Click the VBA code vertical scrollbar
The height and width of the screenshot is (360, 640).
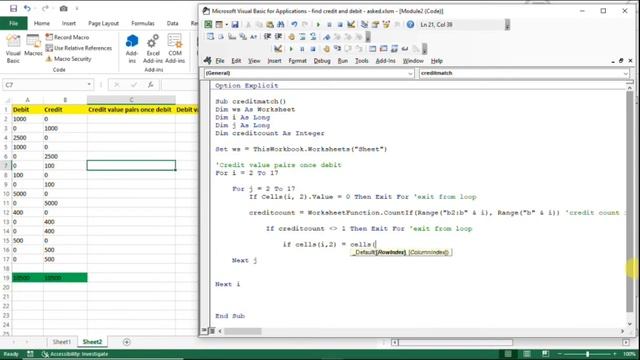(630, 201)
